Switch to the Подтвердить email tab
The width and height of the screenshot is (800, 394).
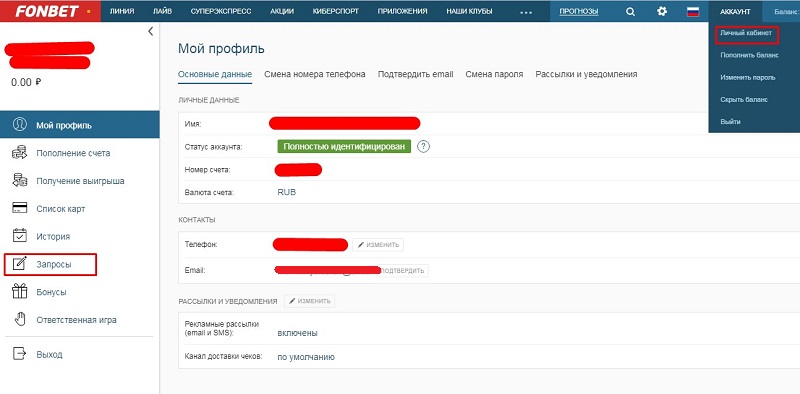[x=415, y=74]
